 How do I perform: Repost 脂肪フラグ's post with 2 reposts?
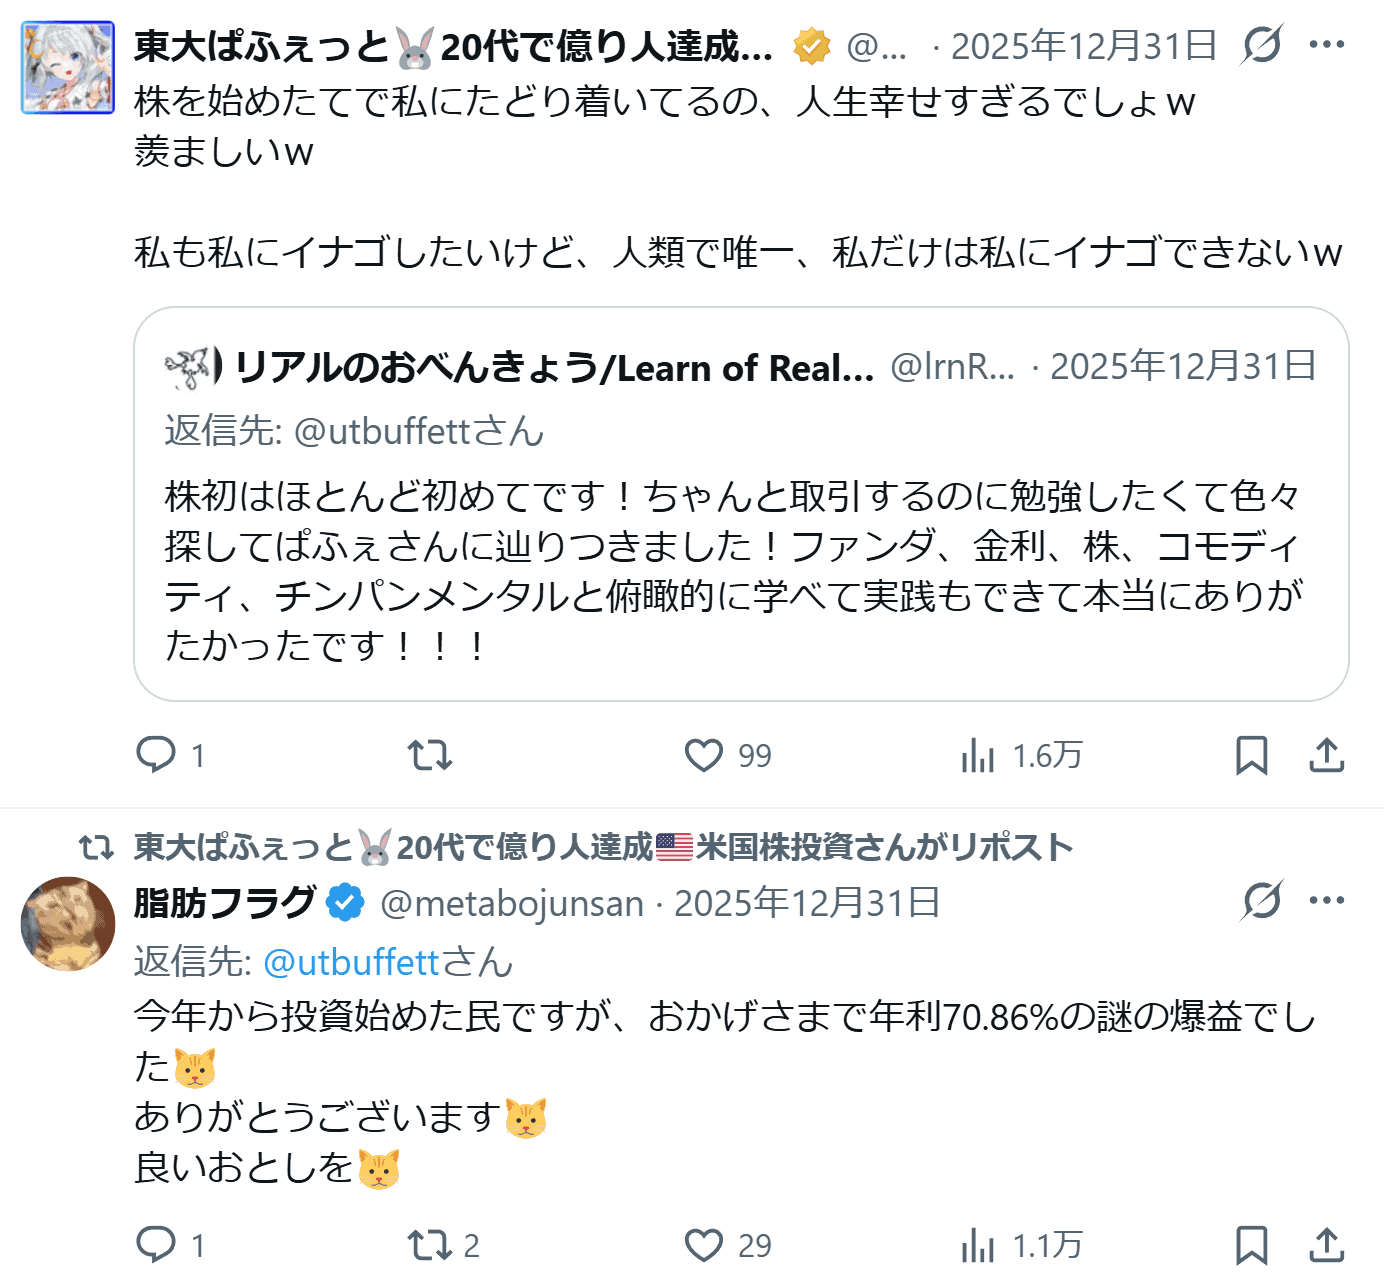pyautogui.click(x=430, y=1245)
